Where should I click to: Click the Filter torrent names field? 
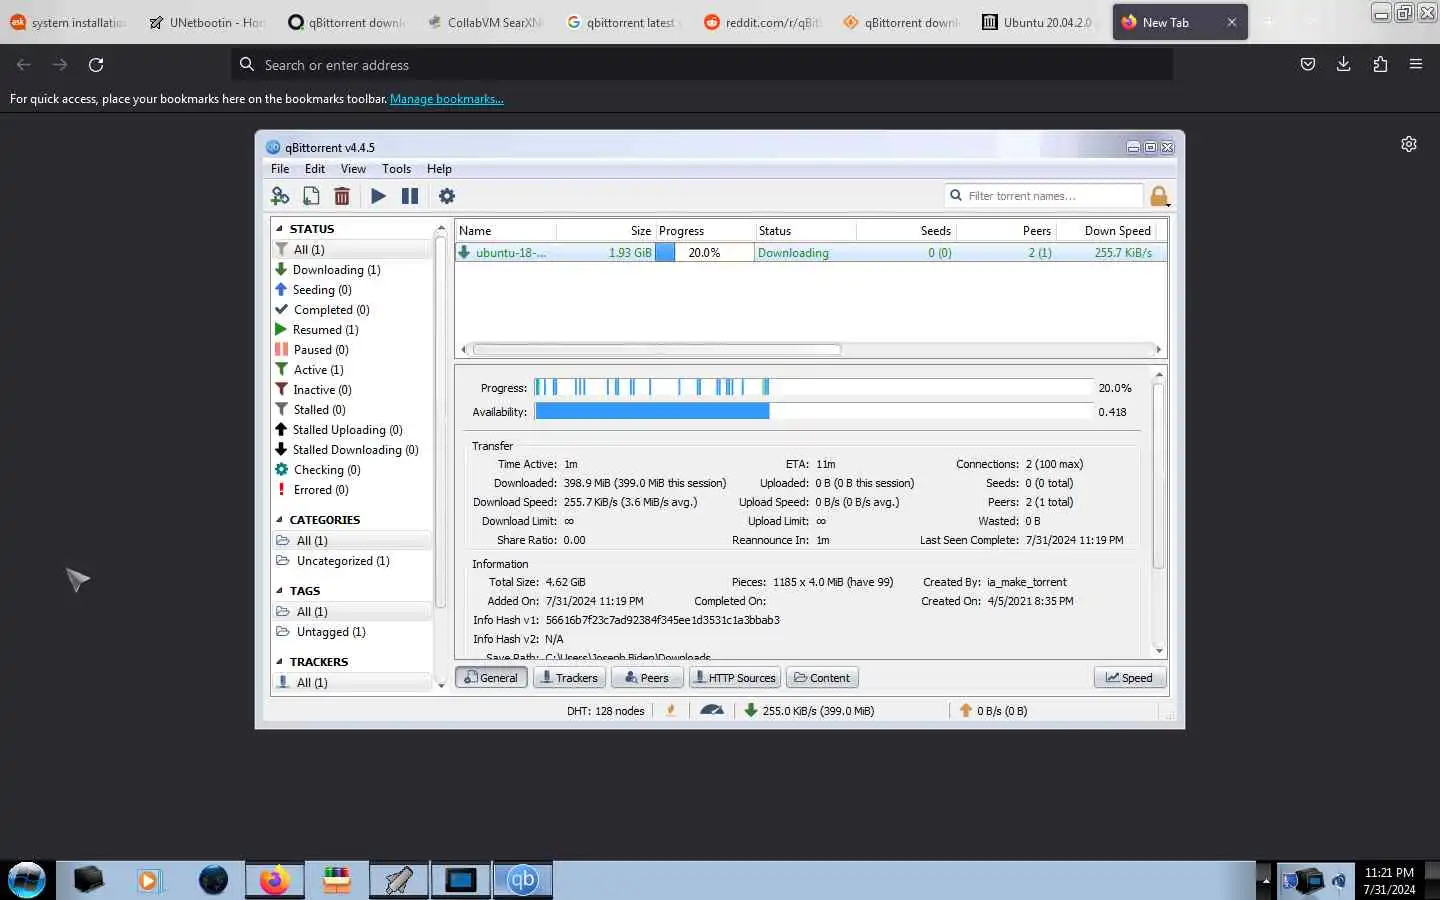(x=1043, y=196)
